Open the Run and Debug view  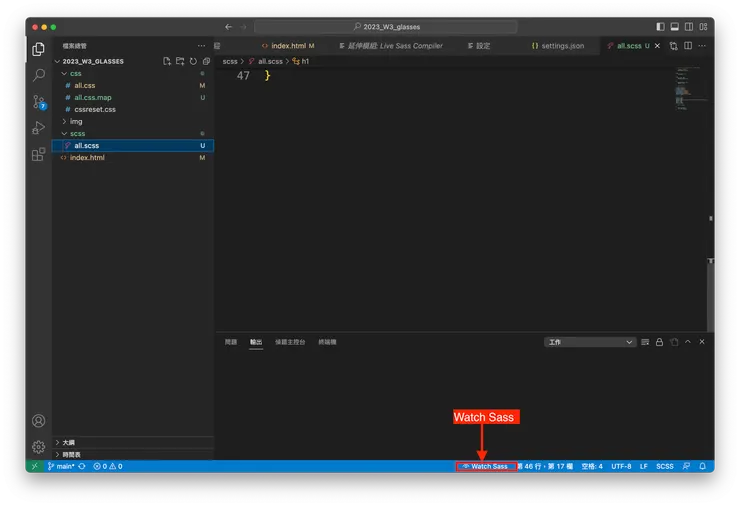click(x=38, y=128)
